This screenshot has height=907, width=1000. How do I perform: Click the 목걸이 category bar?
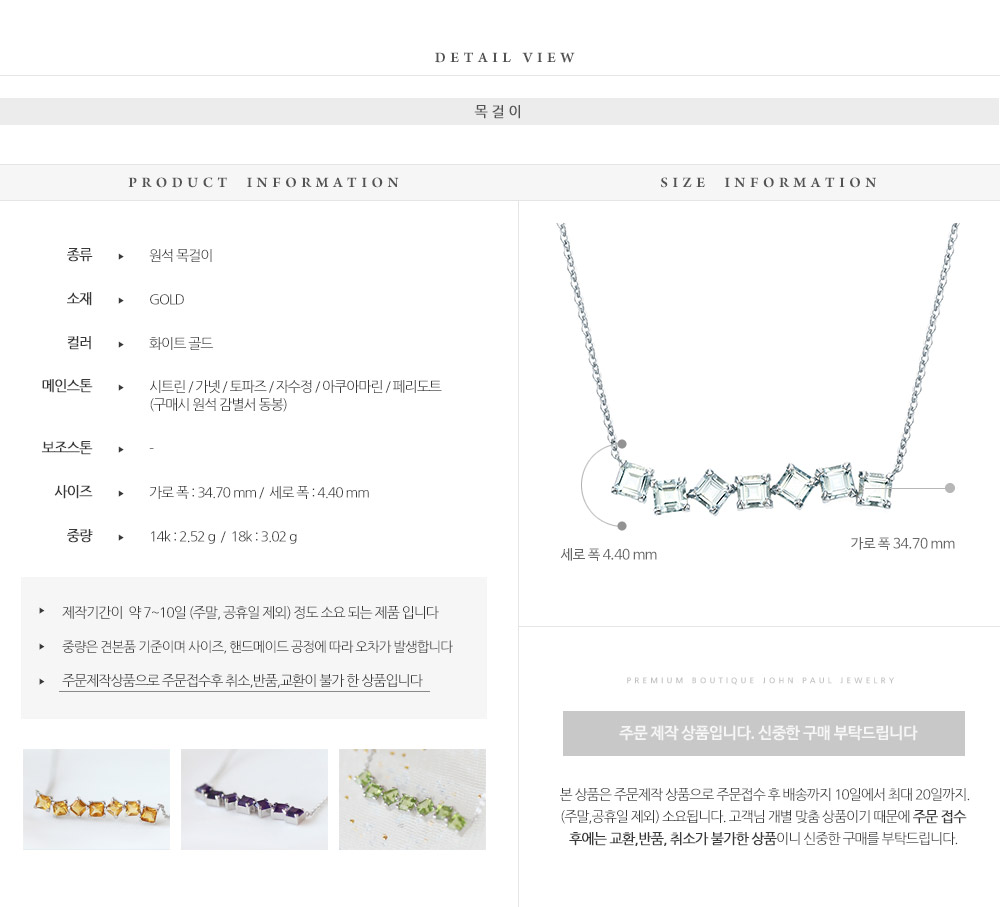click(x=499, y=112)
